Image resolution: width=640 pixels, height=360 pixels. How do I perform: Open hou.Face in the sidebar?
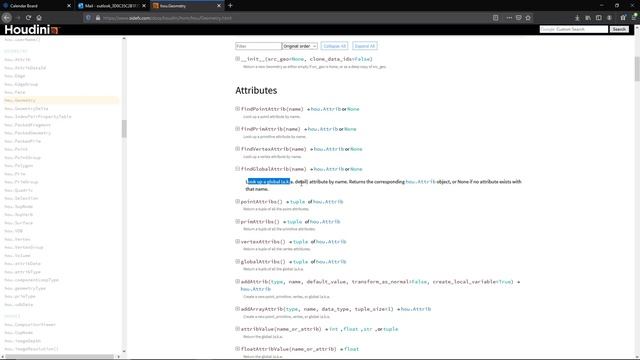click(x=15, y=92)
